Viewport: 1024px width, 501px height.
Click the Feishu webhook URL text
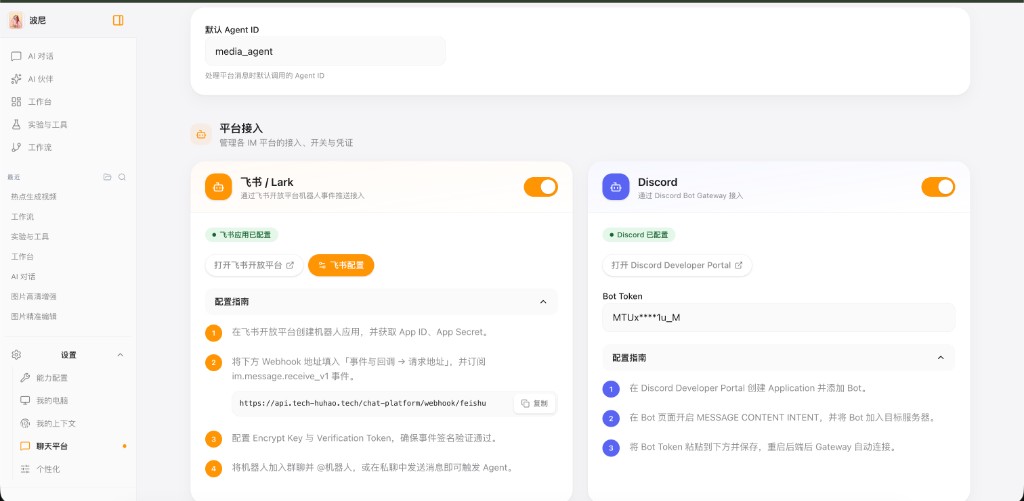coord(362,404)
